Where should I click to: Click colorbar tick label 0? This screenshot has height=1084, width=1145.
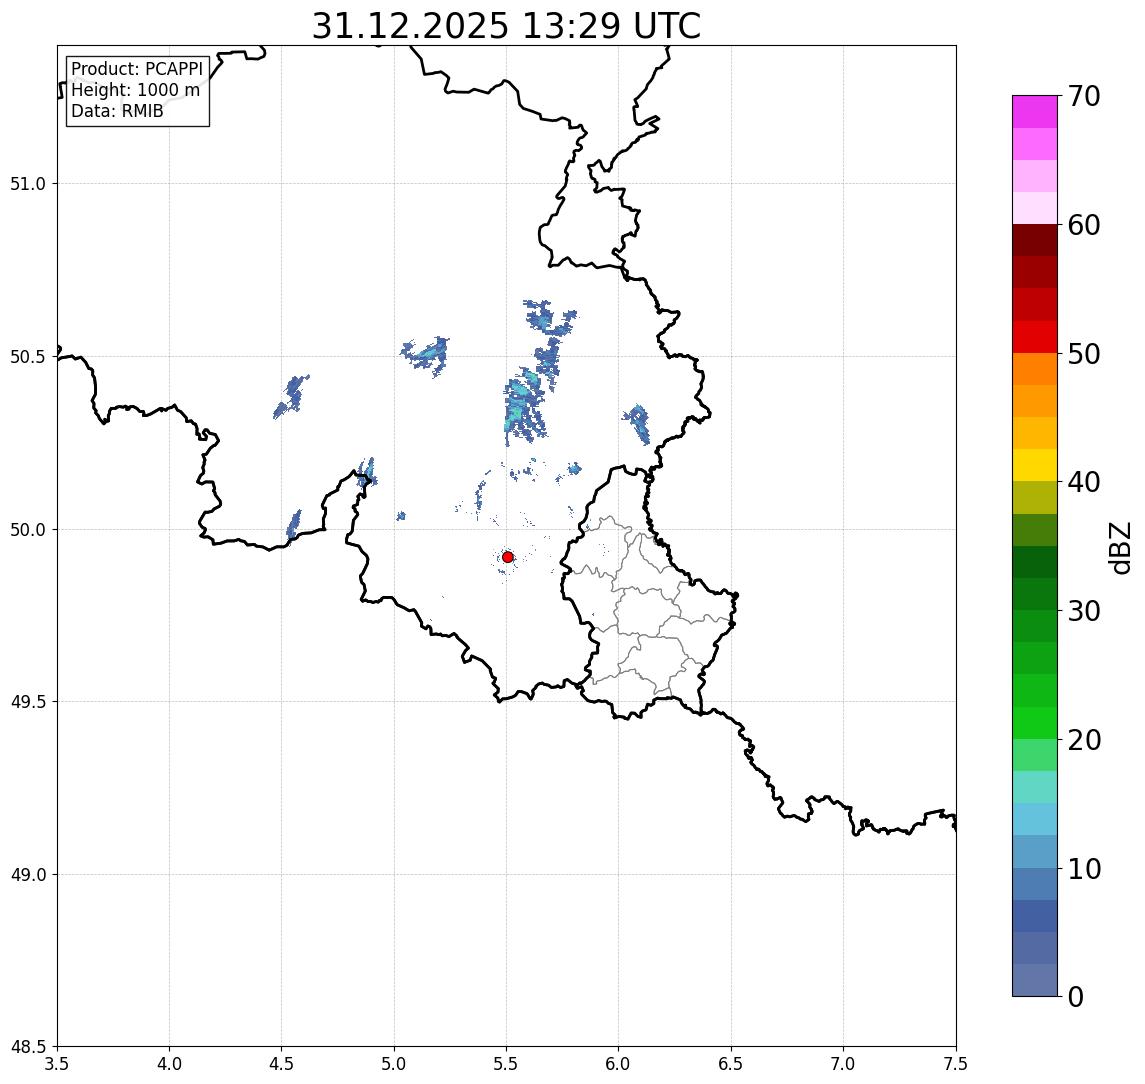pyautogui.click(x=1076, y=996)
